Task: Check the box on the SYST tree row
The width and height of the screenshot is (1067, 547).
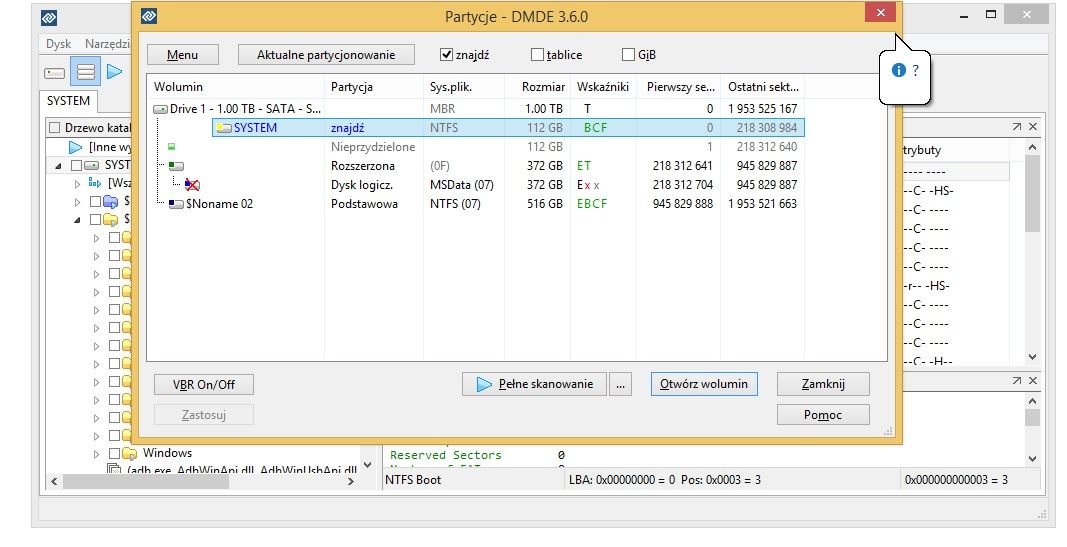Action: pos(76,165)
